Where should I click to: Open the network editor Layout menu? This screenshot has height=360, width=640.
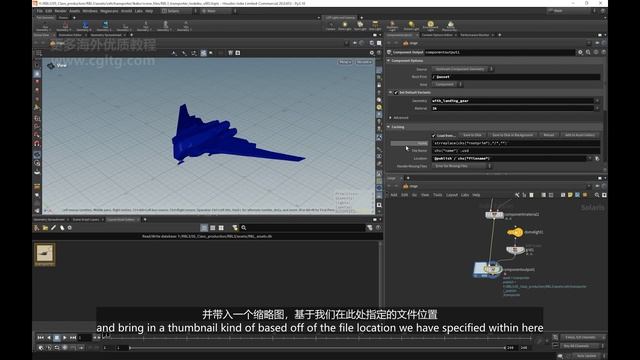(451, 195)
